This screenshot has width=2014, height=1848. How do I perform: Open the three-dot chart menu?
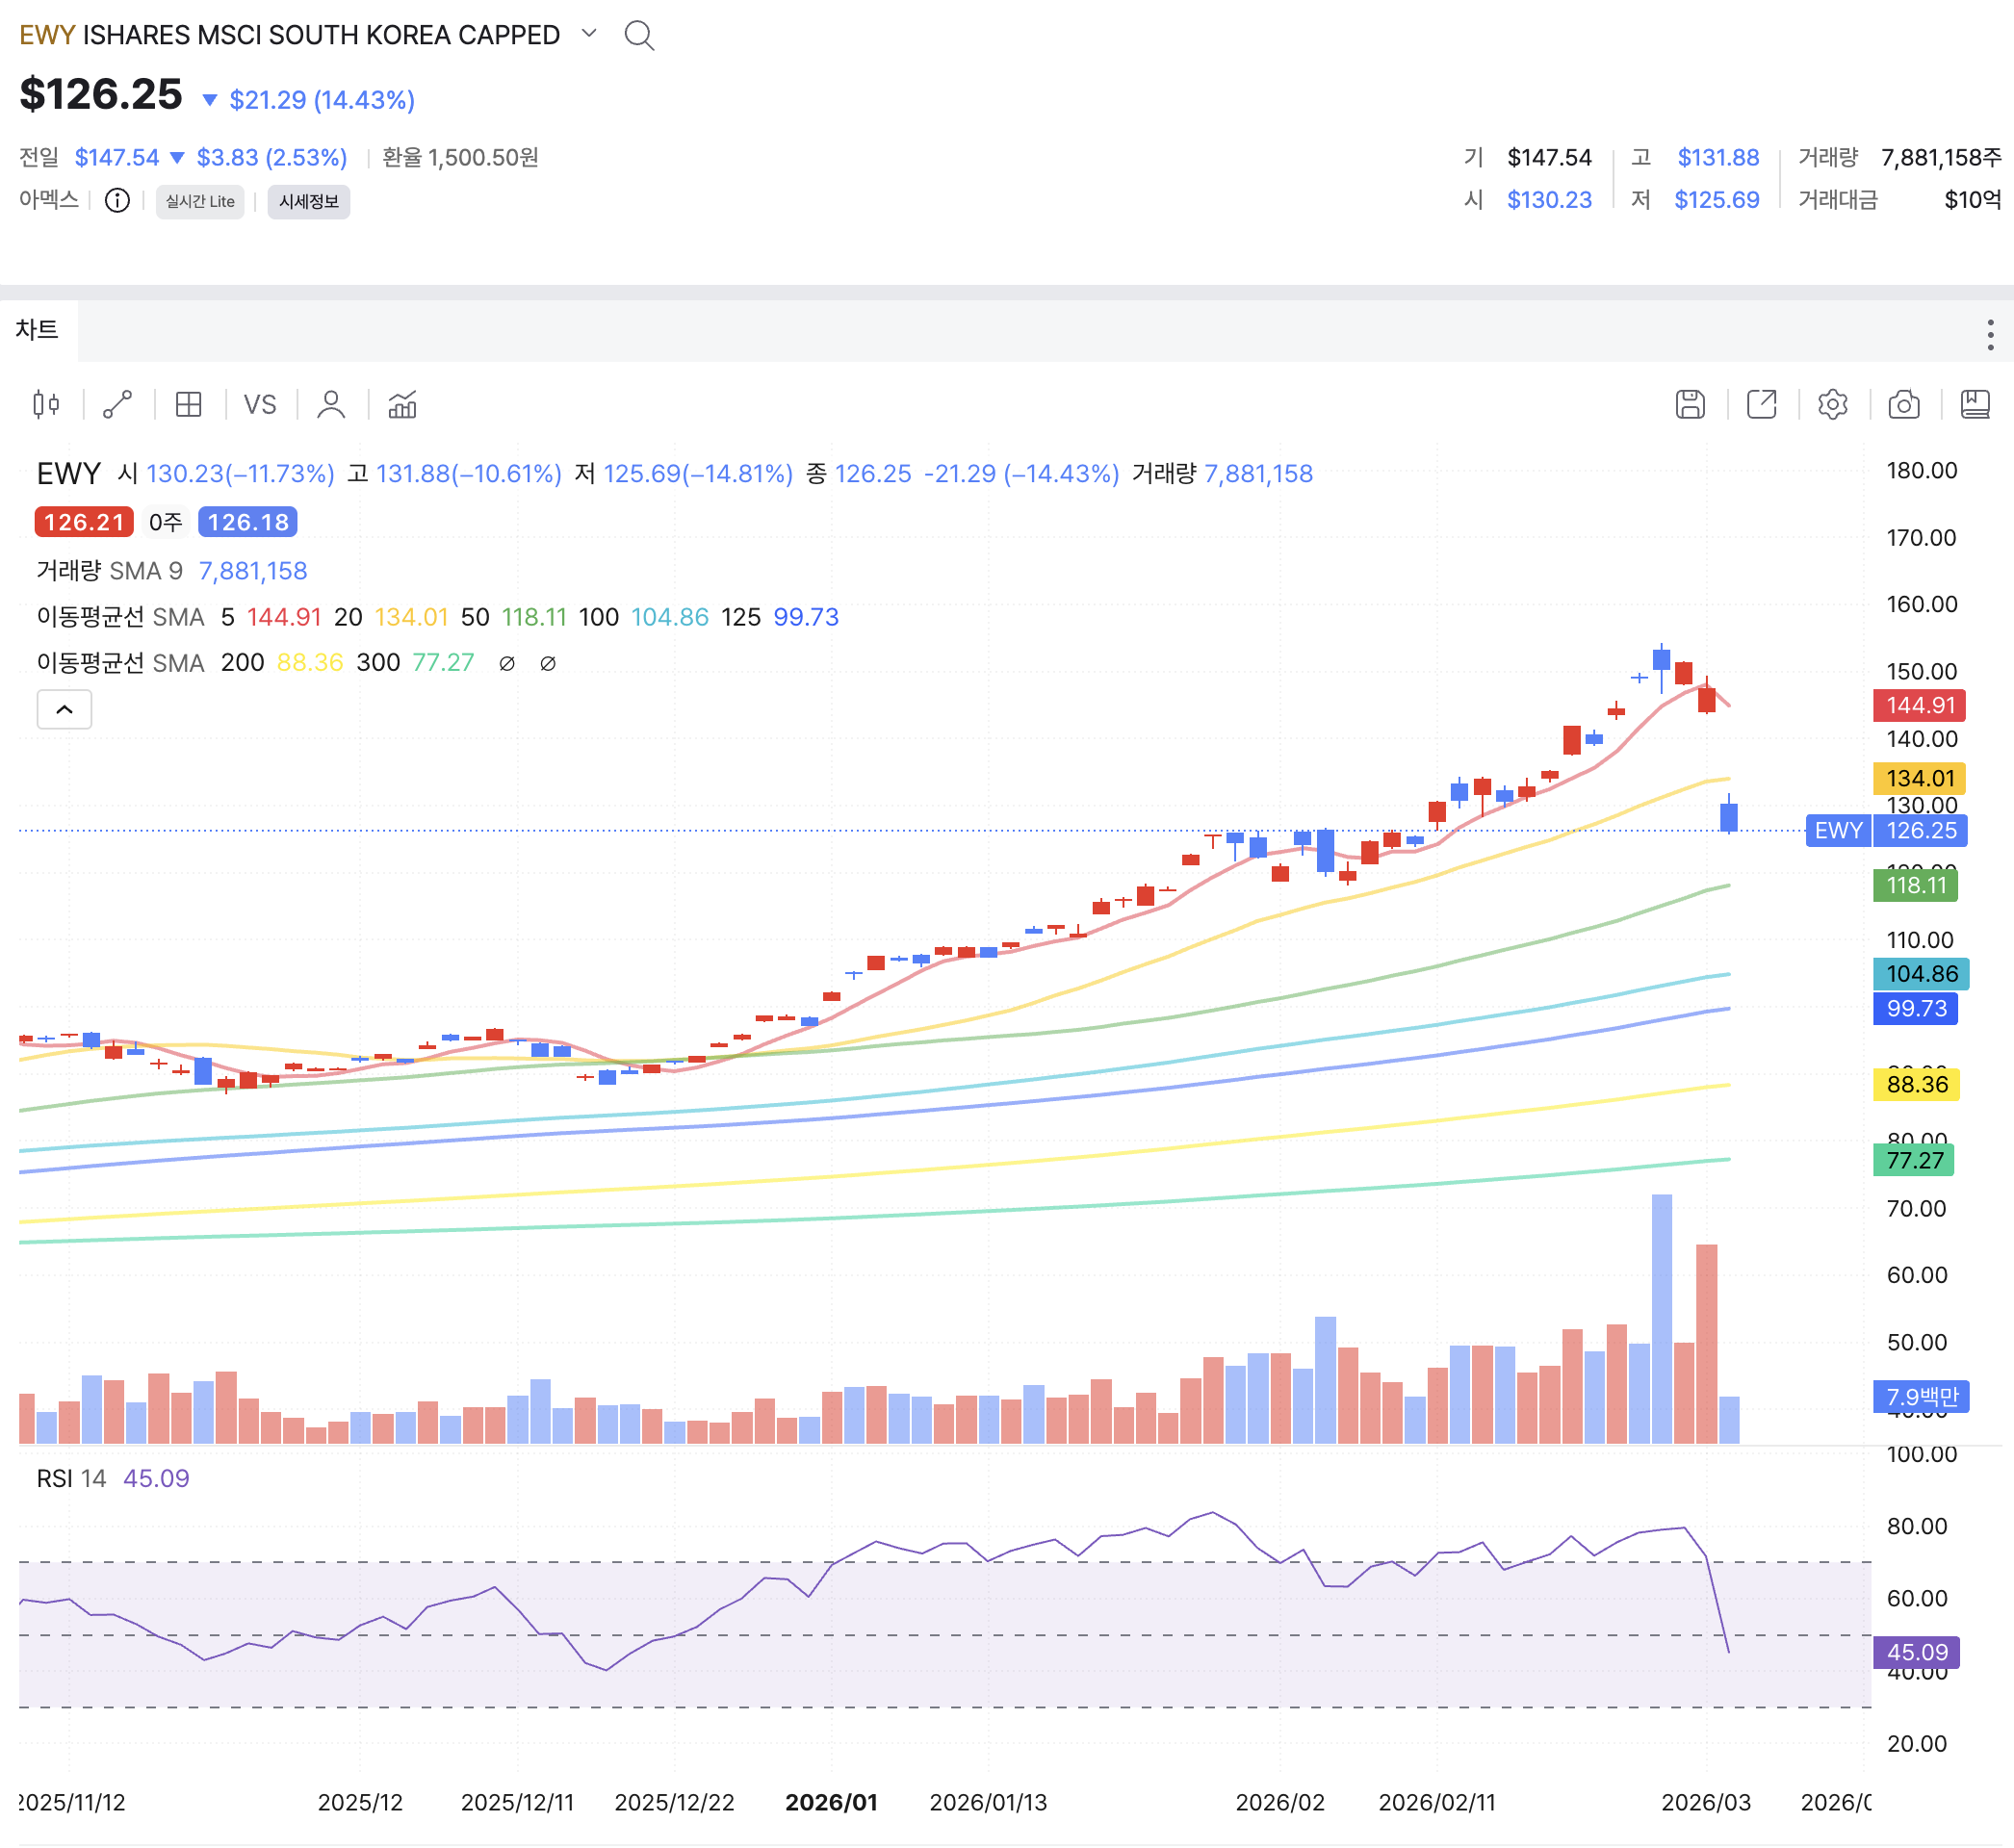coord(1990,335)
